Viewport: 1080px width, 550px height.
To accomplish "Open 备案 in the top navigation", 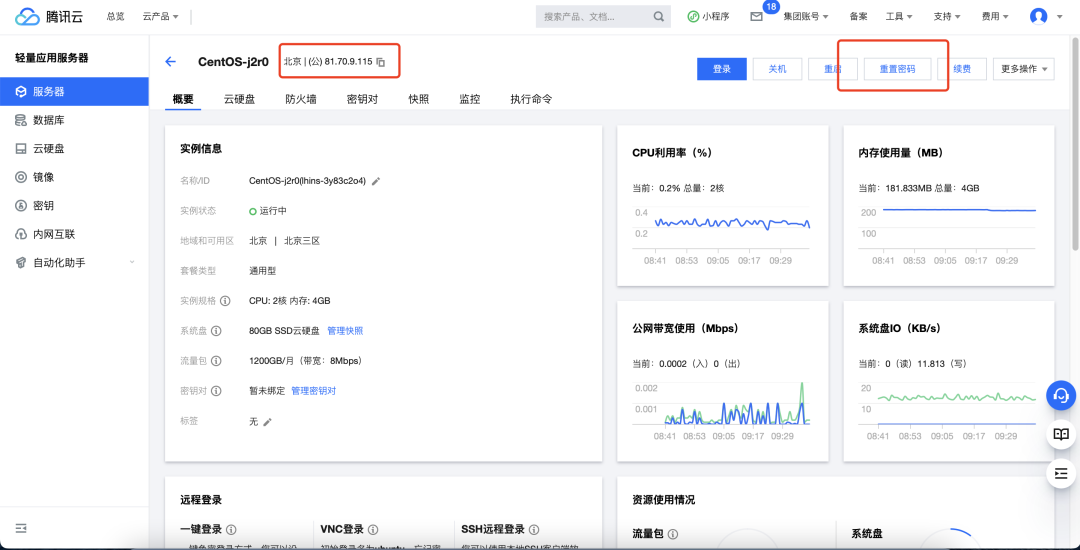I will coord(858,17).
